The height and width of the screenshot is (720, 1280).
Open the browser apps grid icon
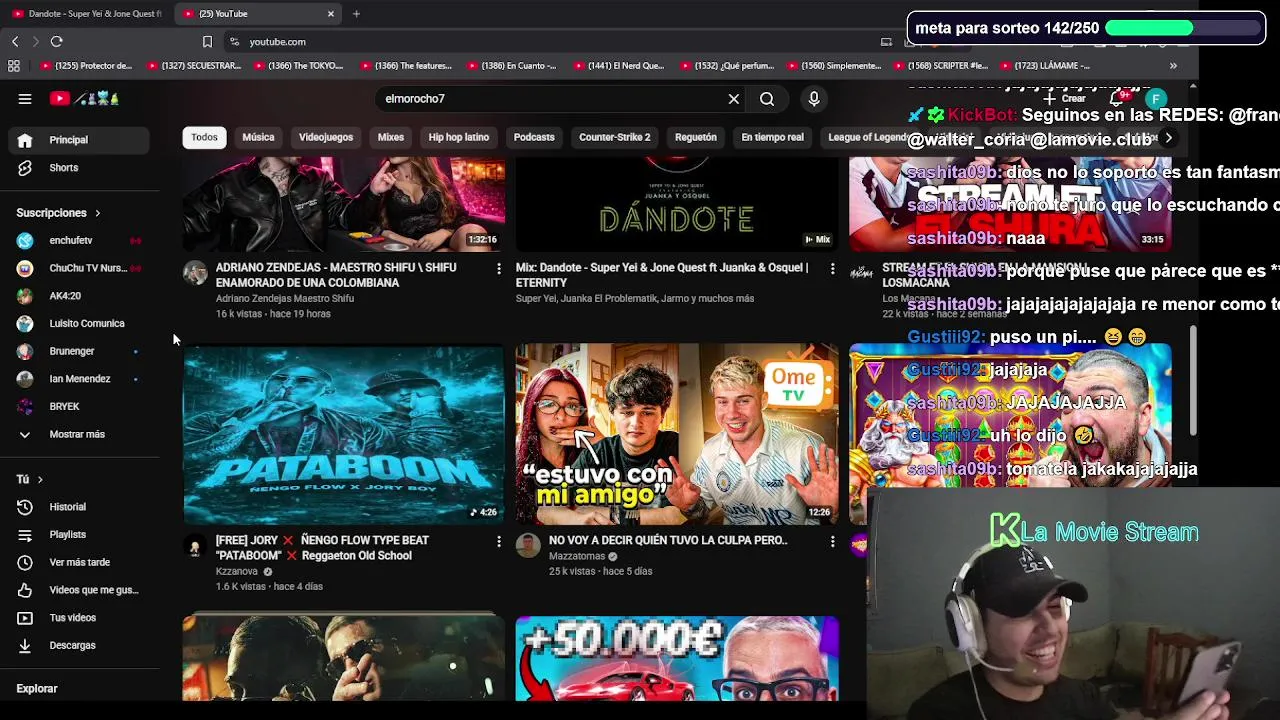coord(14,66)
